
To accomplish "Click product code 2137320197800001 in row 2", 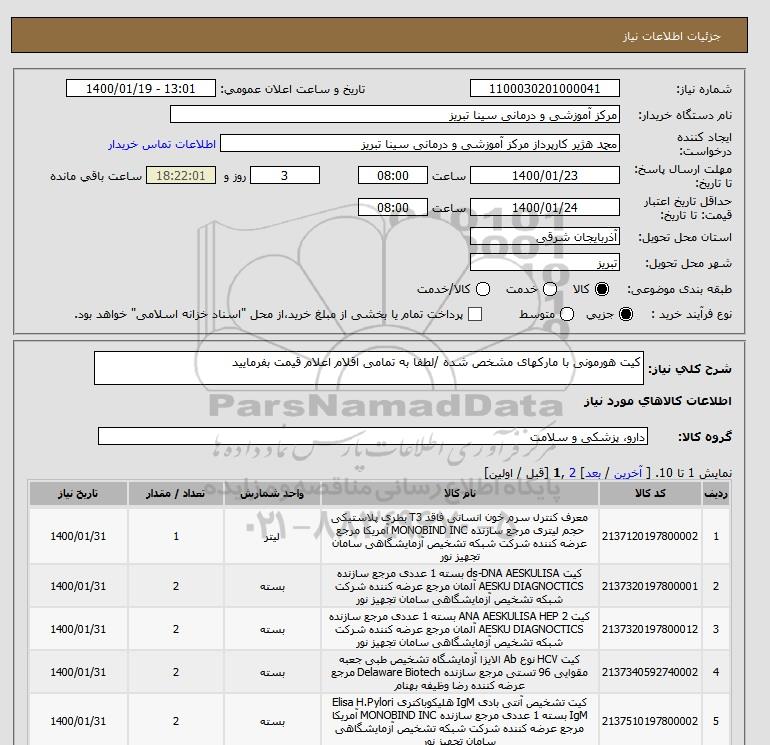I will click(x=650, y=586).
